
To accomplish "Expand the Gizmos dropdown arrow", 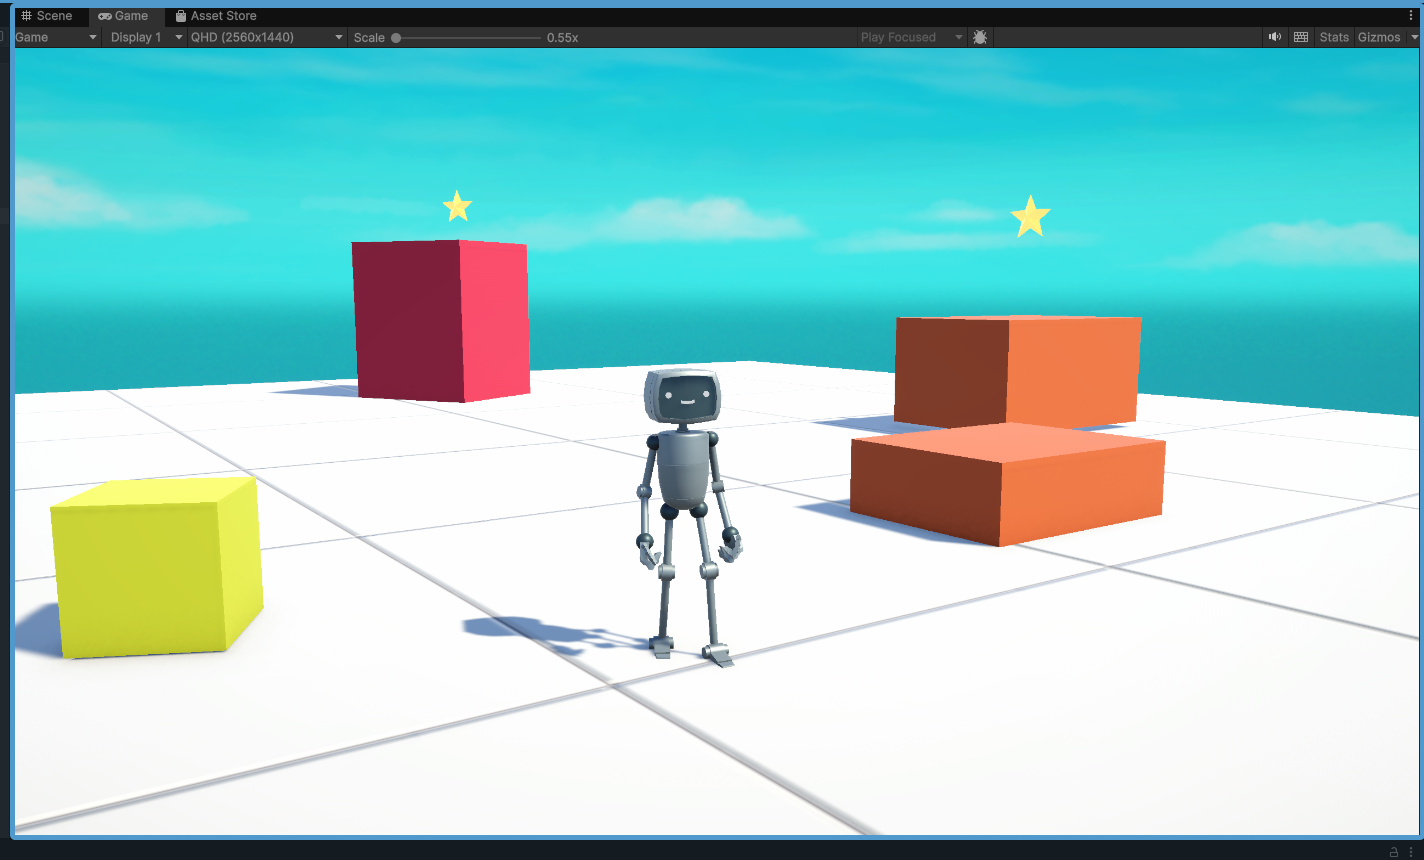I will tap(1414, 37).
